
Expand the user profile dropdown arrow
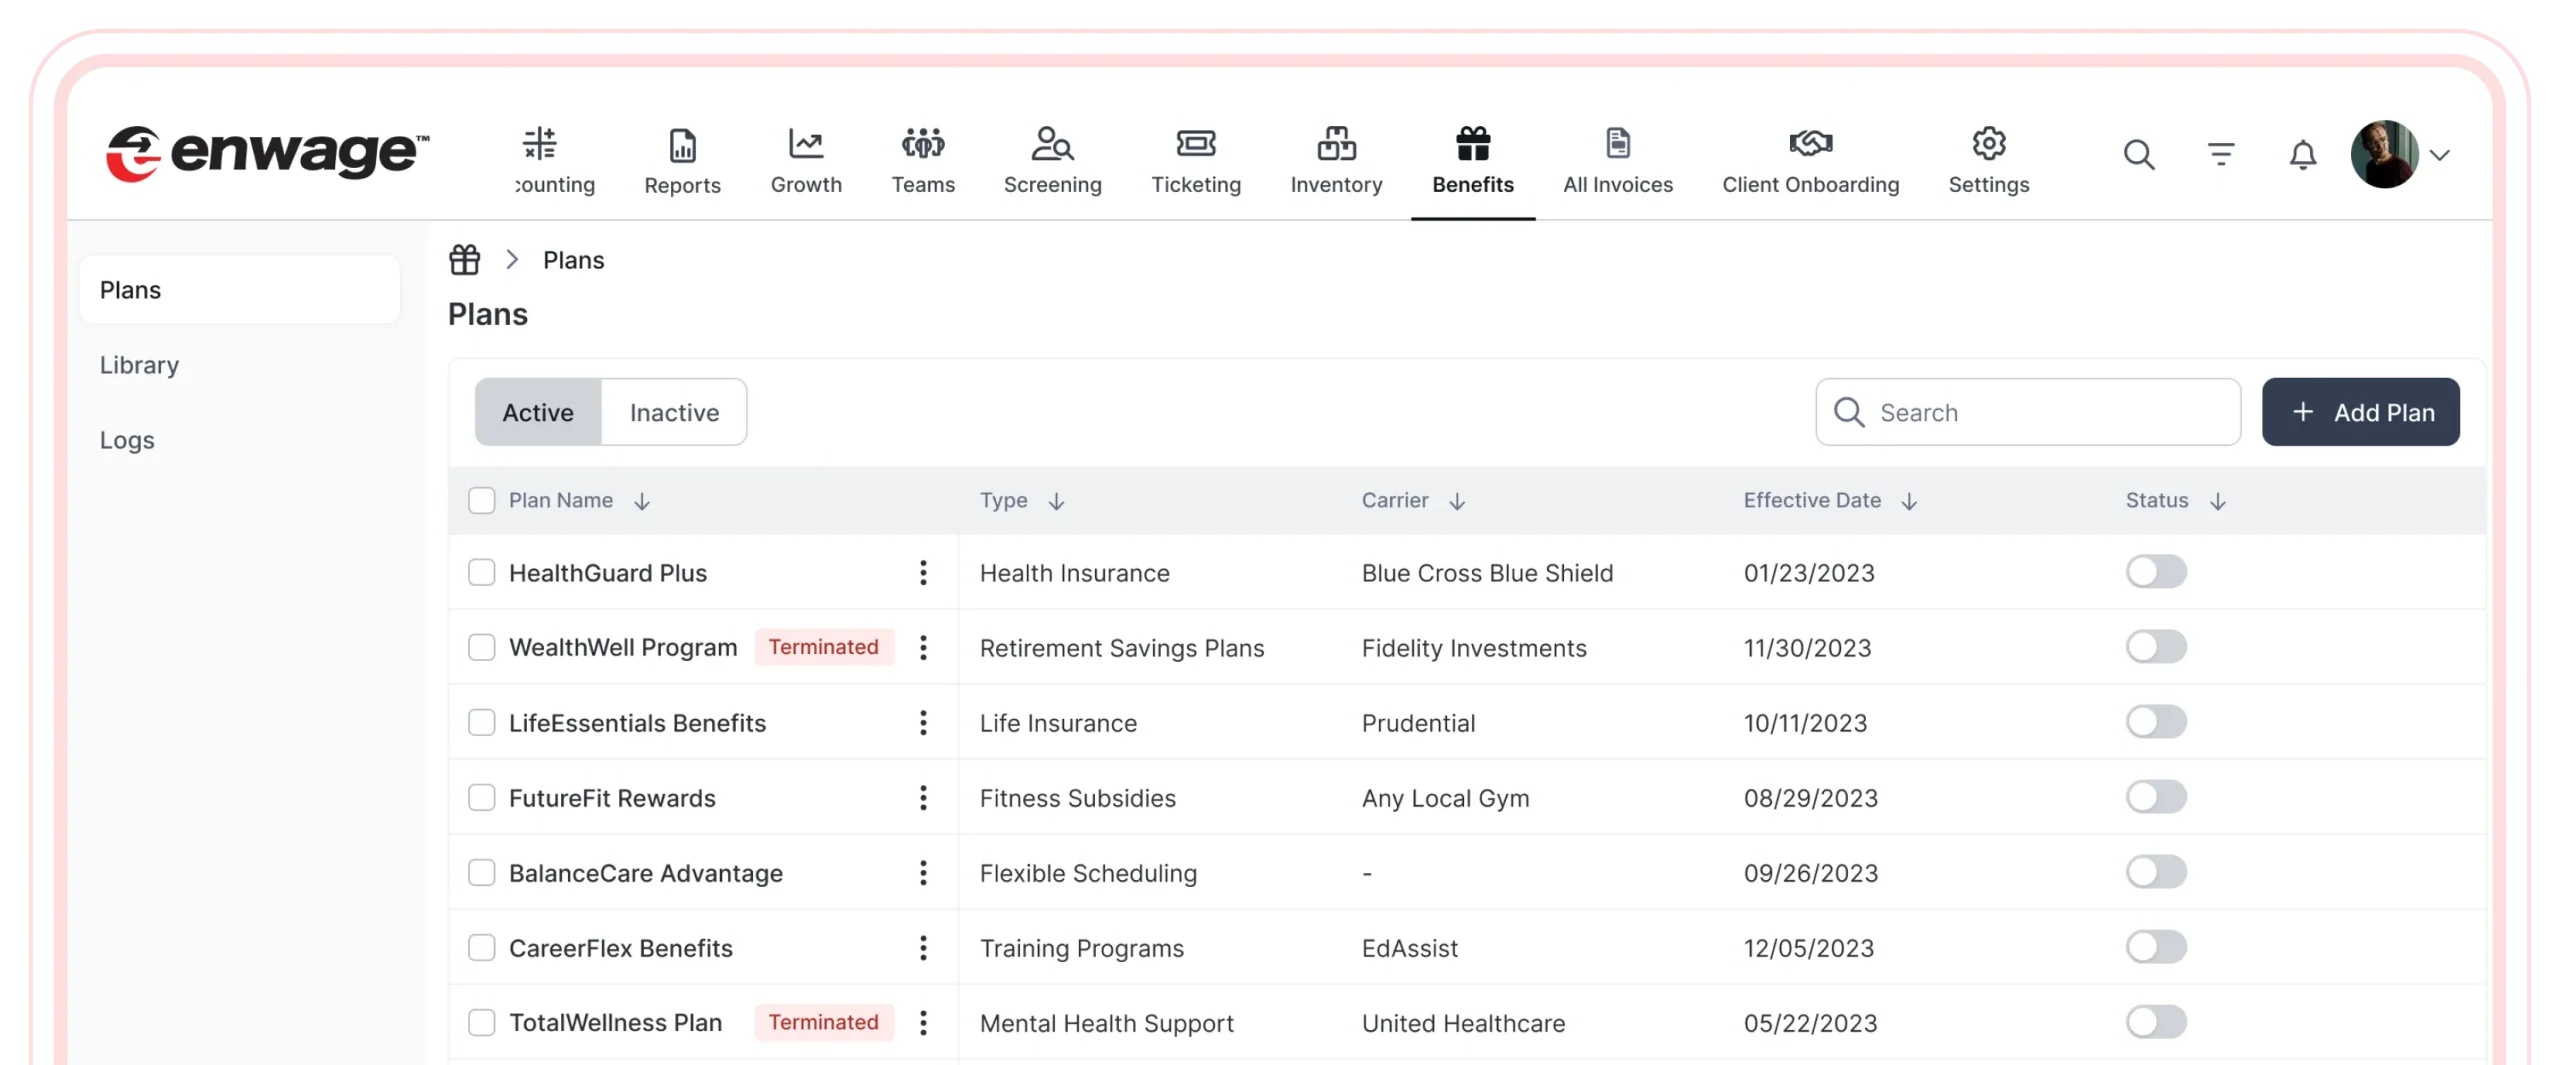coord(2439,155)
